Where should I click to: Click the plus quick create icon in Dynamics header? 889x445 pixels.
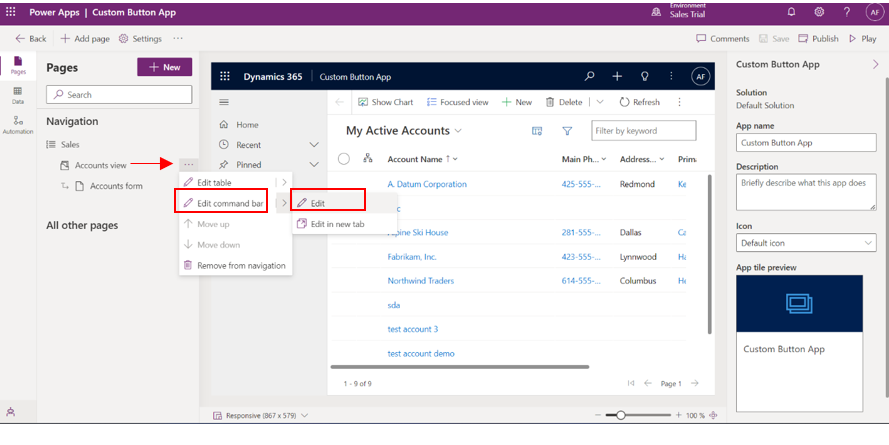pyautogui.click(x=617, y=76)
